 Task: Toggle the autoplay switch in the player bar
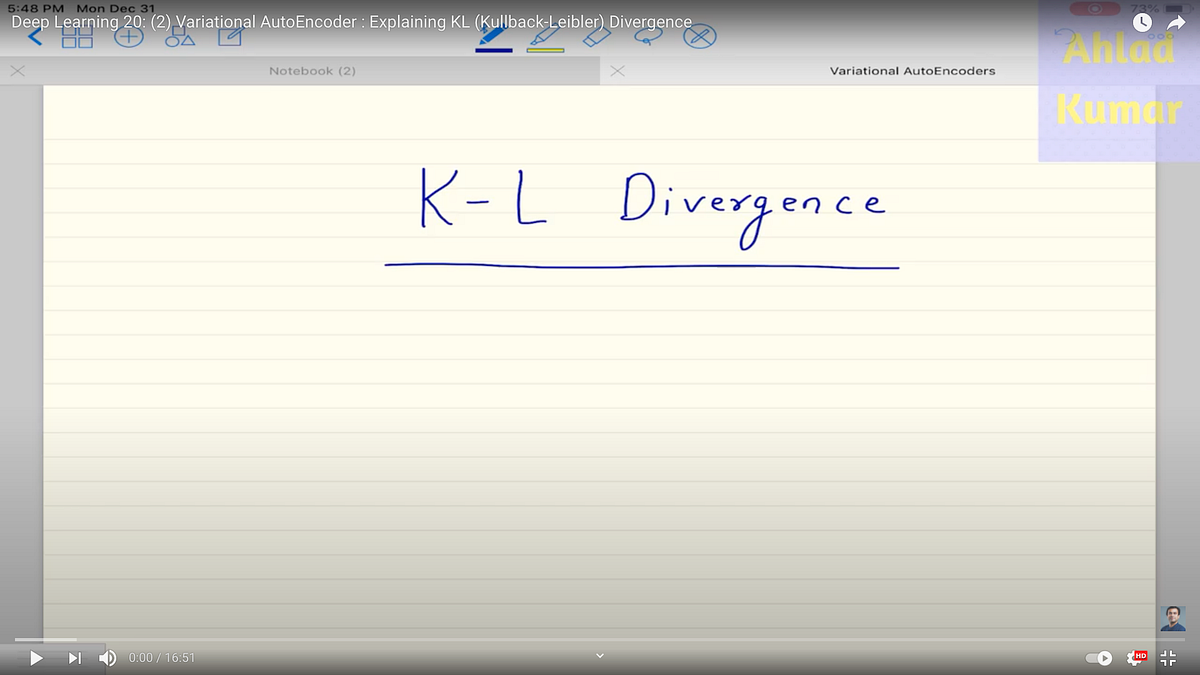(x=1098, y=657)
